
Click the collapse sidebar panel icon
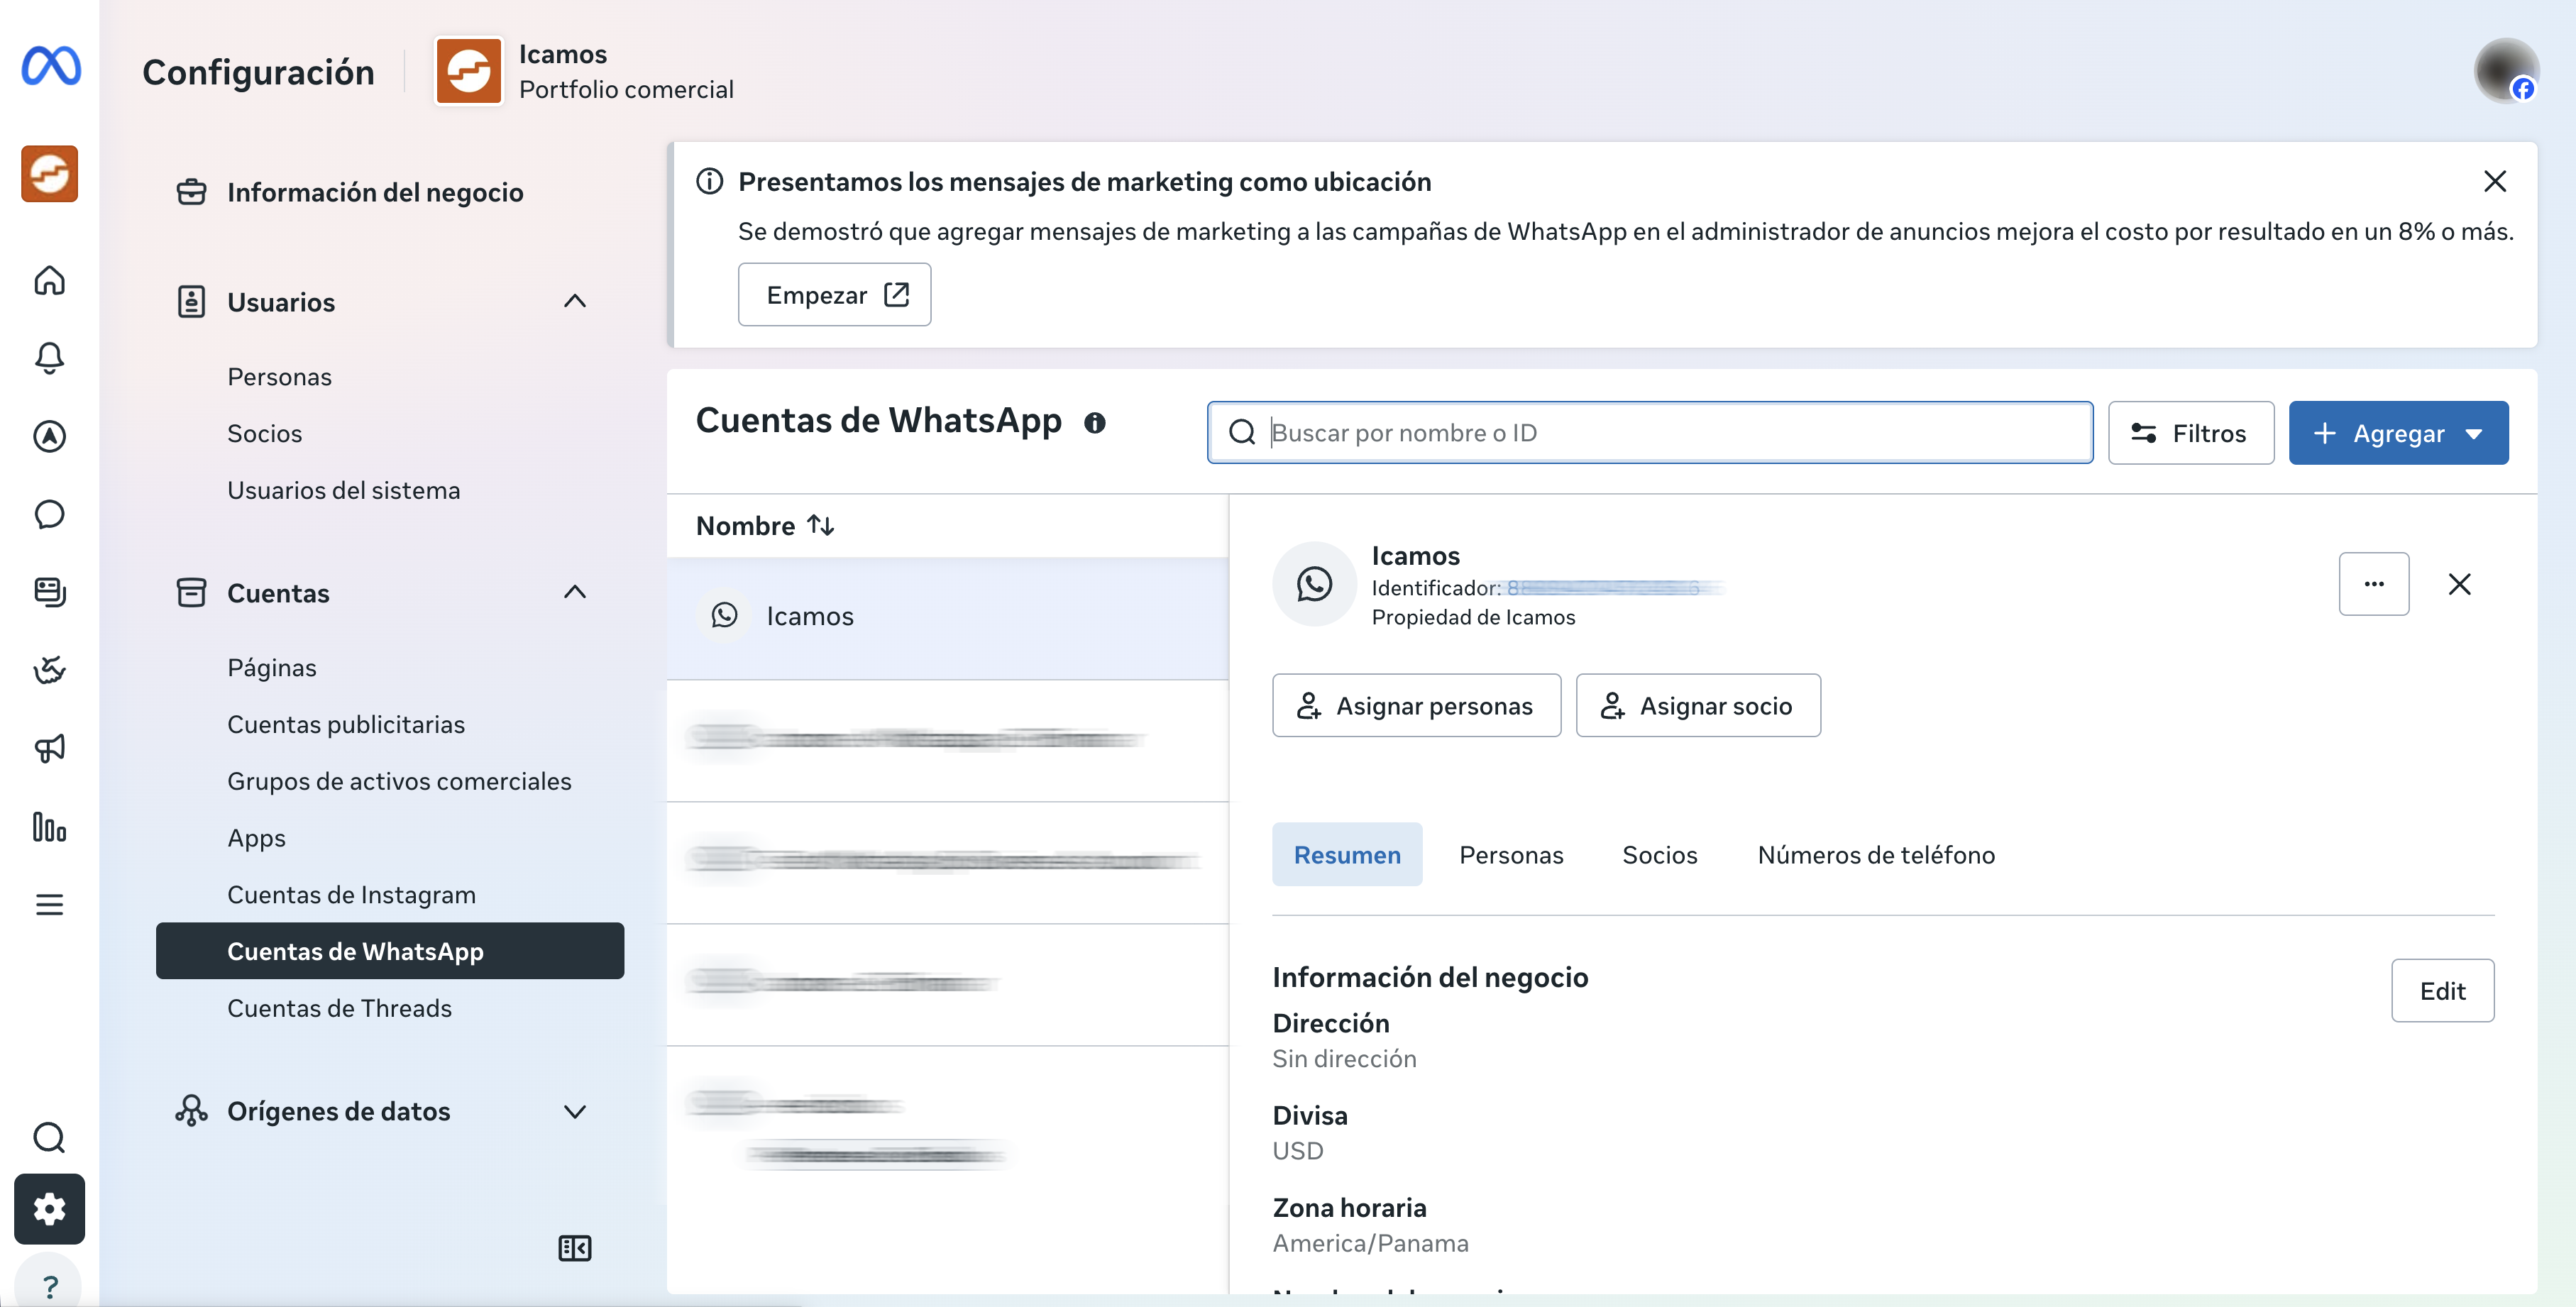[574, 1248]
